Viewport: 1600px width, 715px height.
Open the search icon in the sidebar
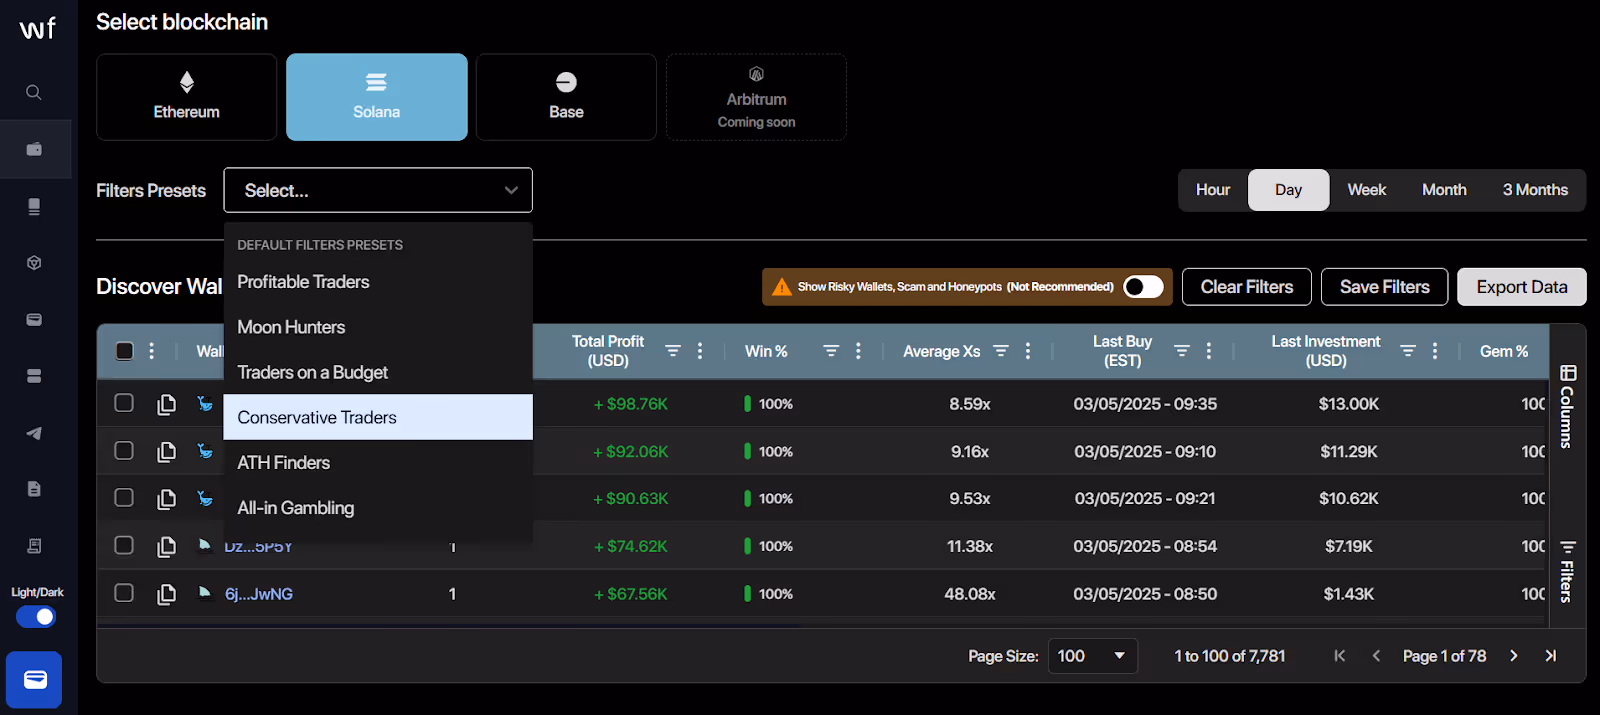click(34, 92)
